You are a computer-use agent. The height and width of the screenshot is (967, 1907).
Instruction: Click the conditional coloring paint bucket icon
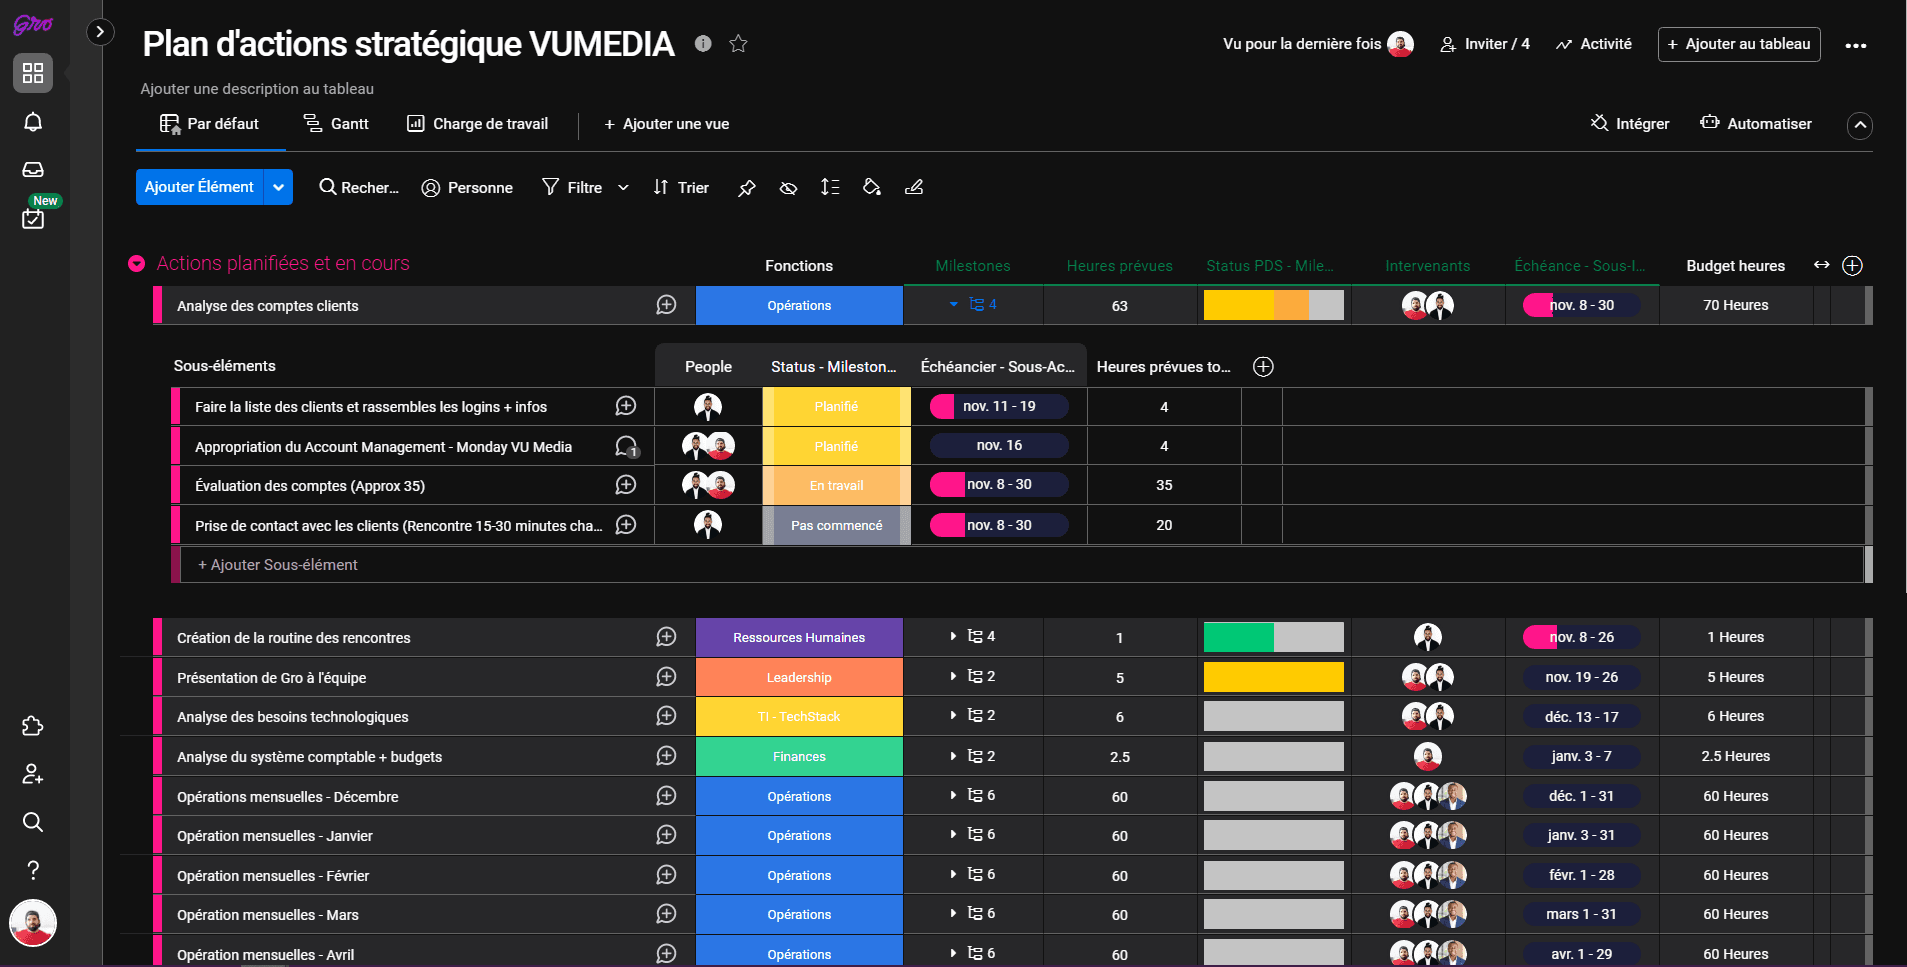point(872,187)
